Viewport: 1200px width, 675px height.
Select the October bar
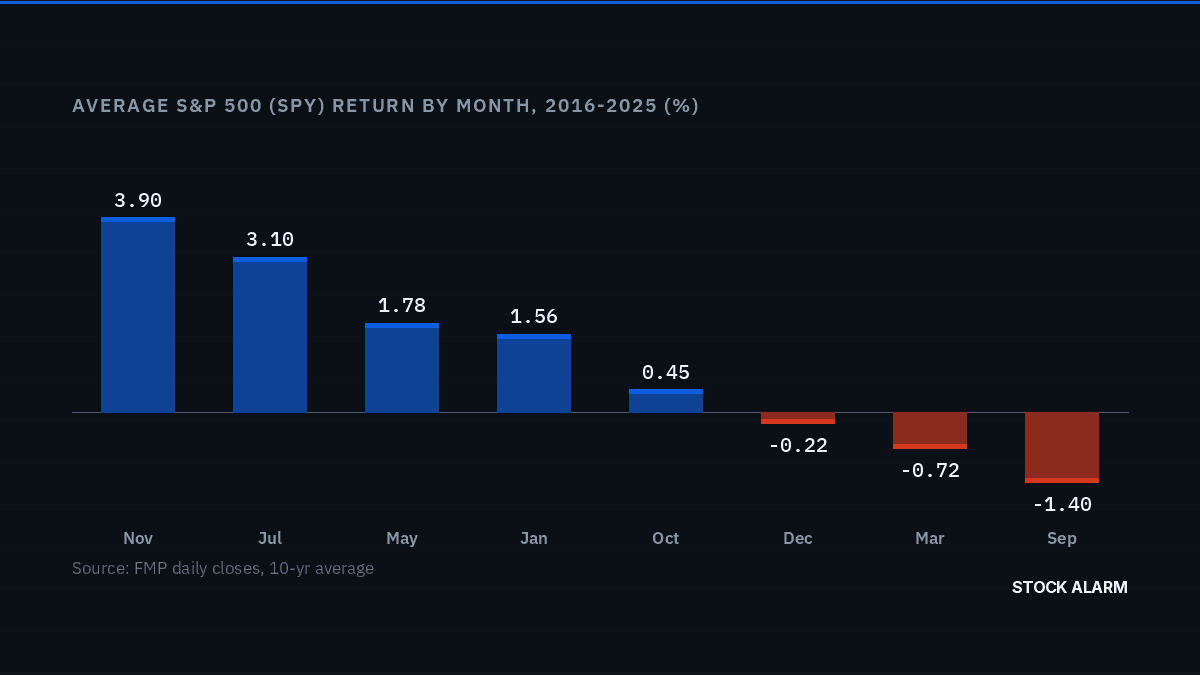tap(666, 401)
